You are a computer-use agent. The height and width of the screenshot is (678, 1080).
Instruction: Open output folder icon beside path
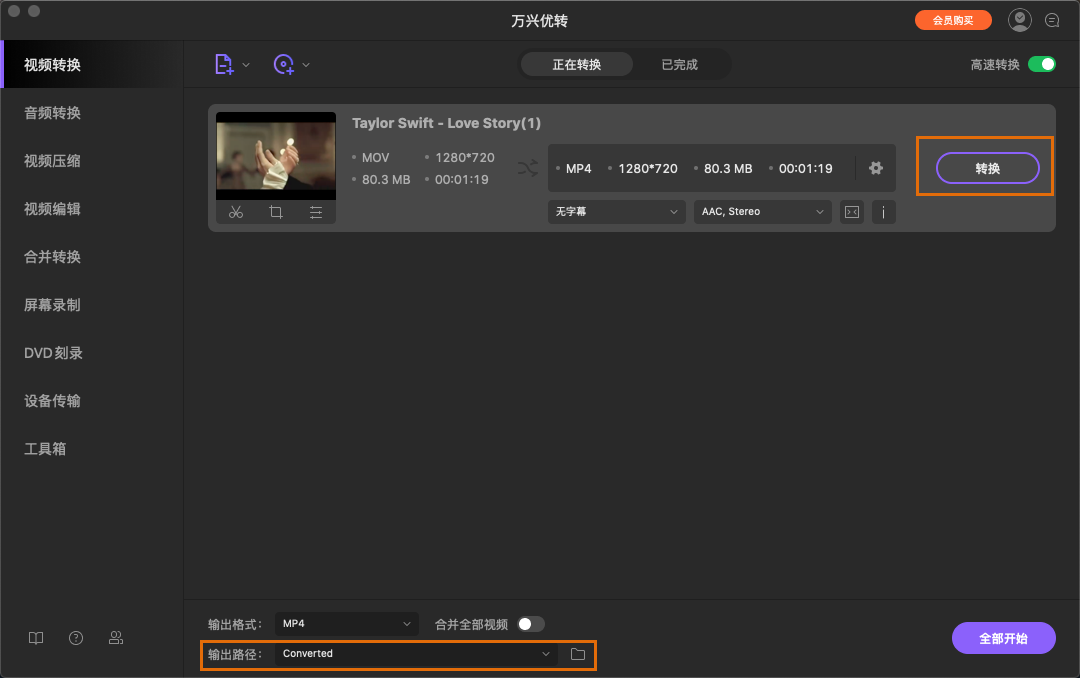pyautogui.click(x=577, y=654)
